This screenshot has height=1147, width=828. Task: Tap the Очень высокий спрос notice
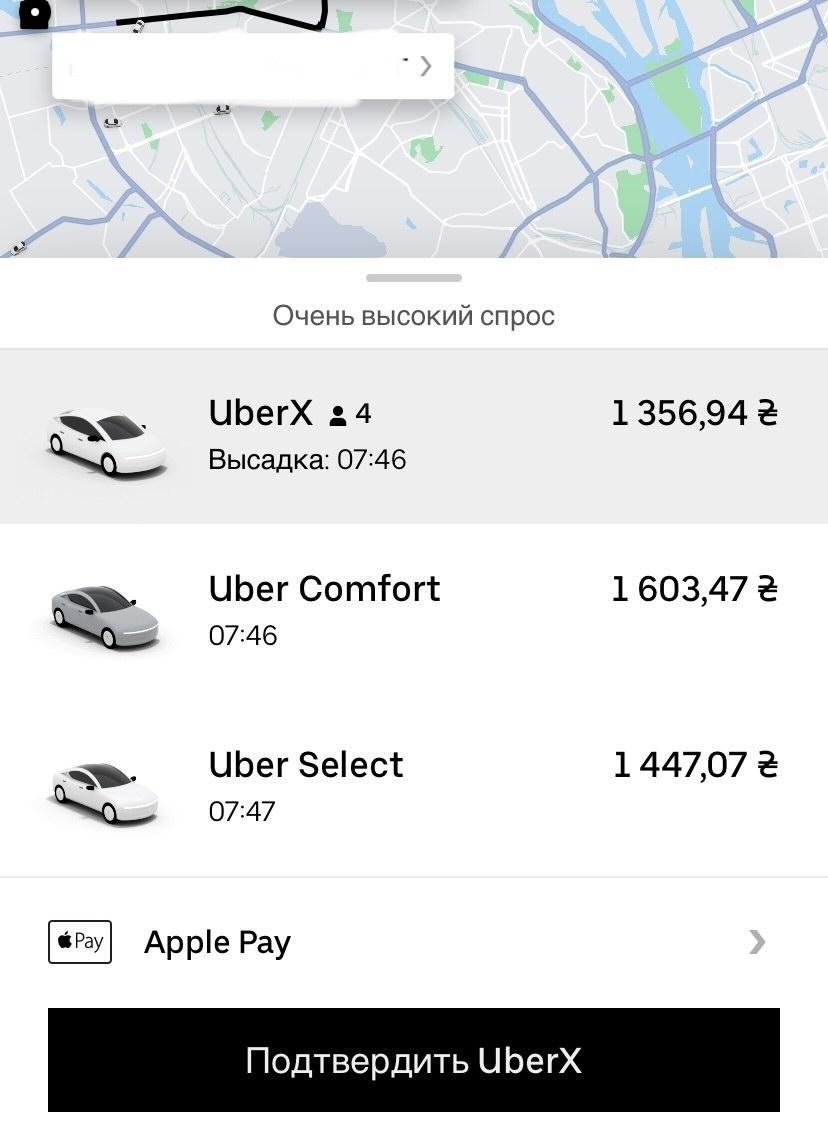coord(414,316)
